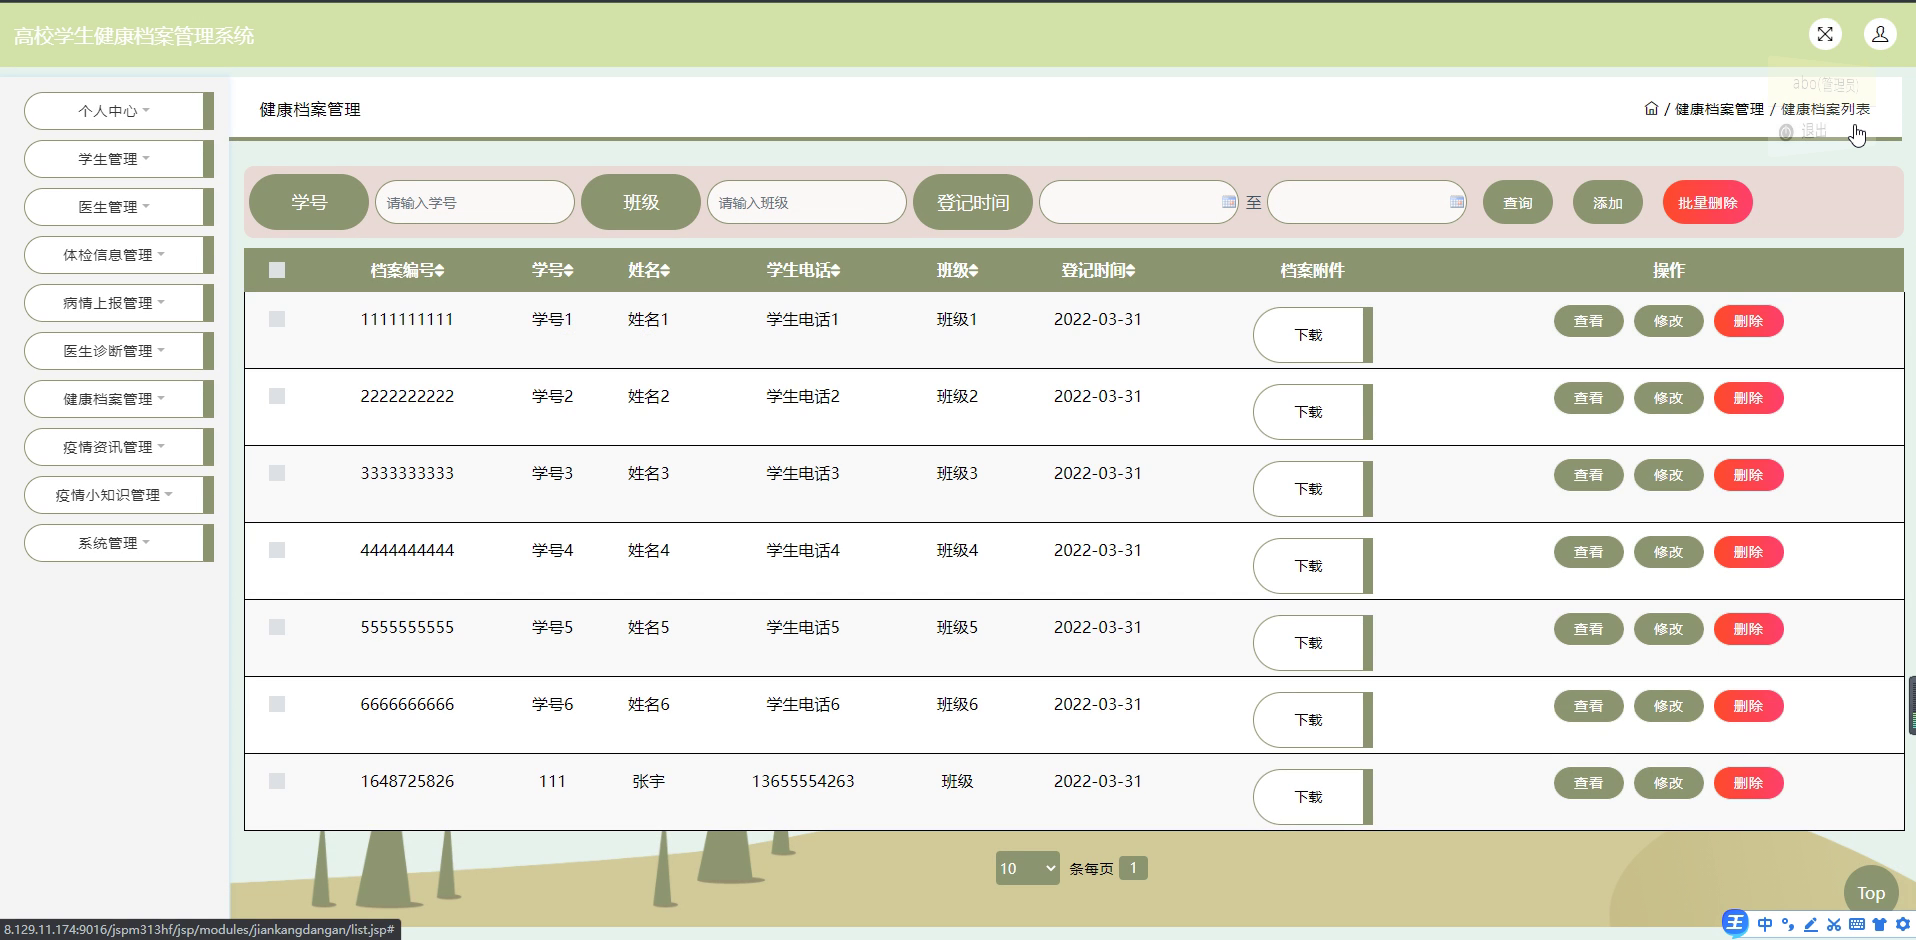
Task: Click the 登记时间 start date input
Action: click(1138, 202)
